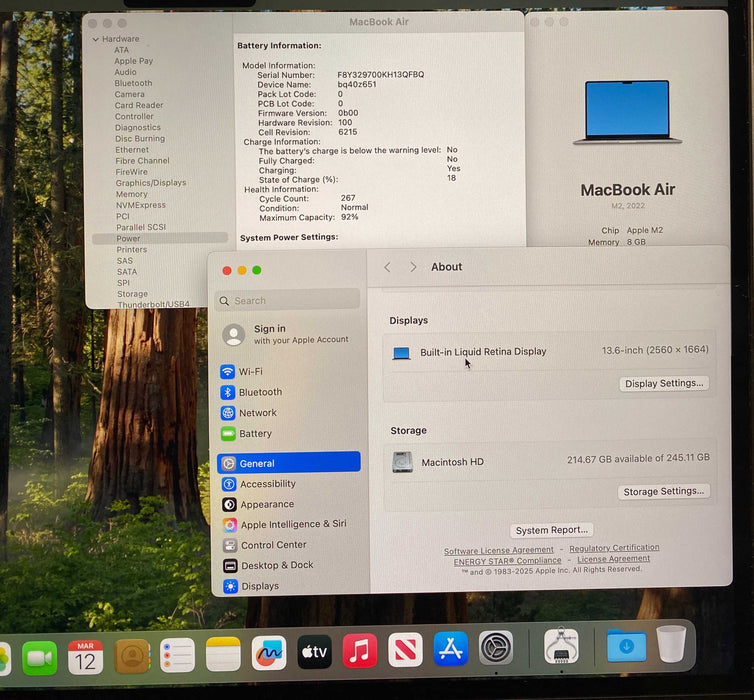Select Disc Burning in System Information
754x700 pixels.
139,138
